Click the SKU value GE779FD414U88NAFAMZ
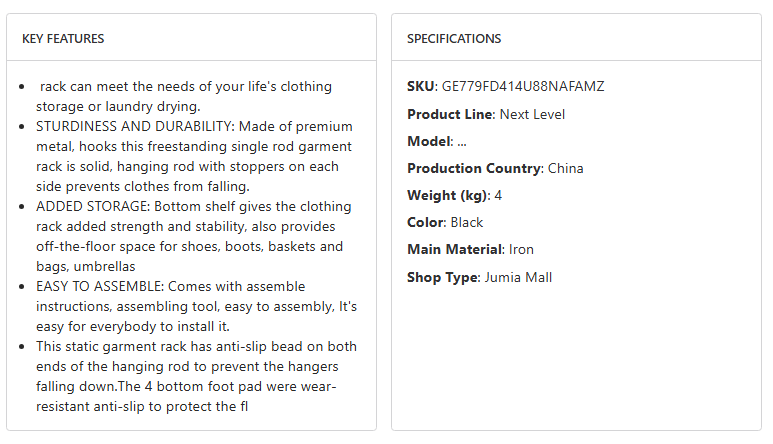Viewport: 773px width, 444px height. pos(523,87)
